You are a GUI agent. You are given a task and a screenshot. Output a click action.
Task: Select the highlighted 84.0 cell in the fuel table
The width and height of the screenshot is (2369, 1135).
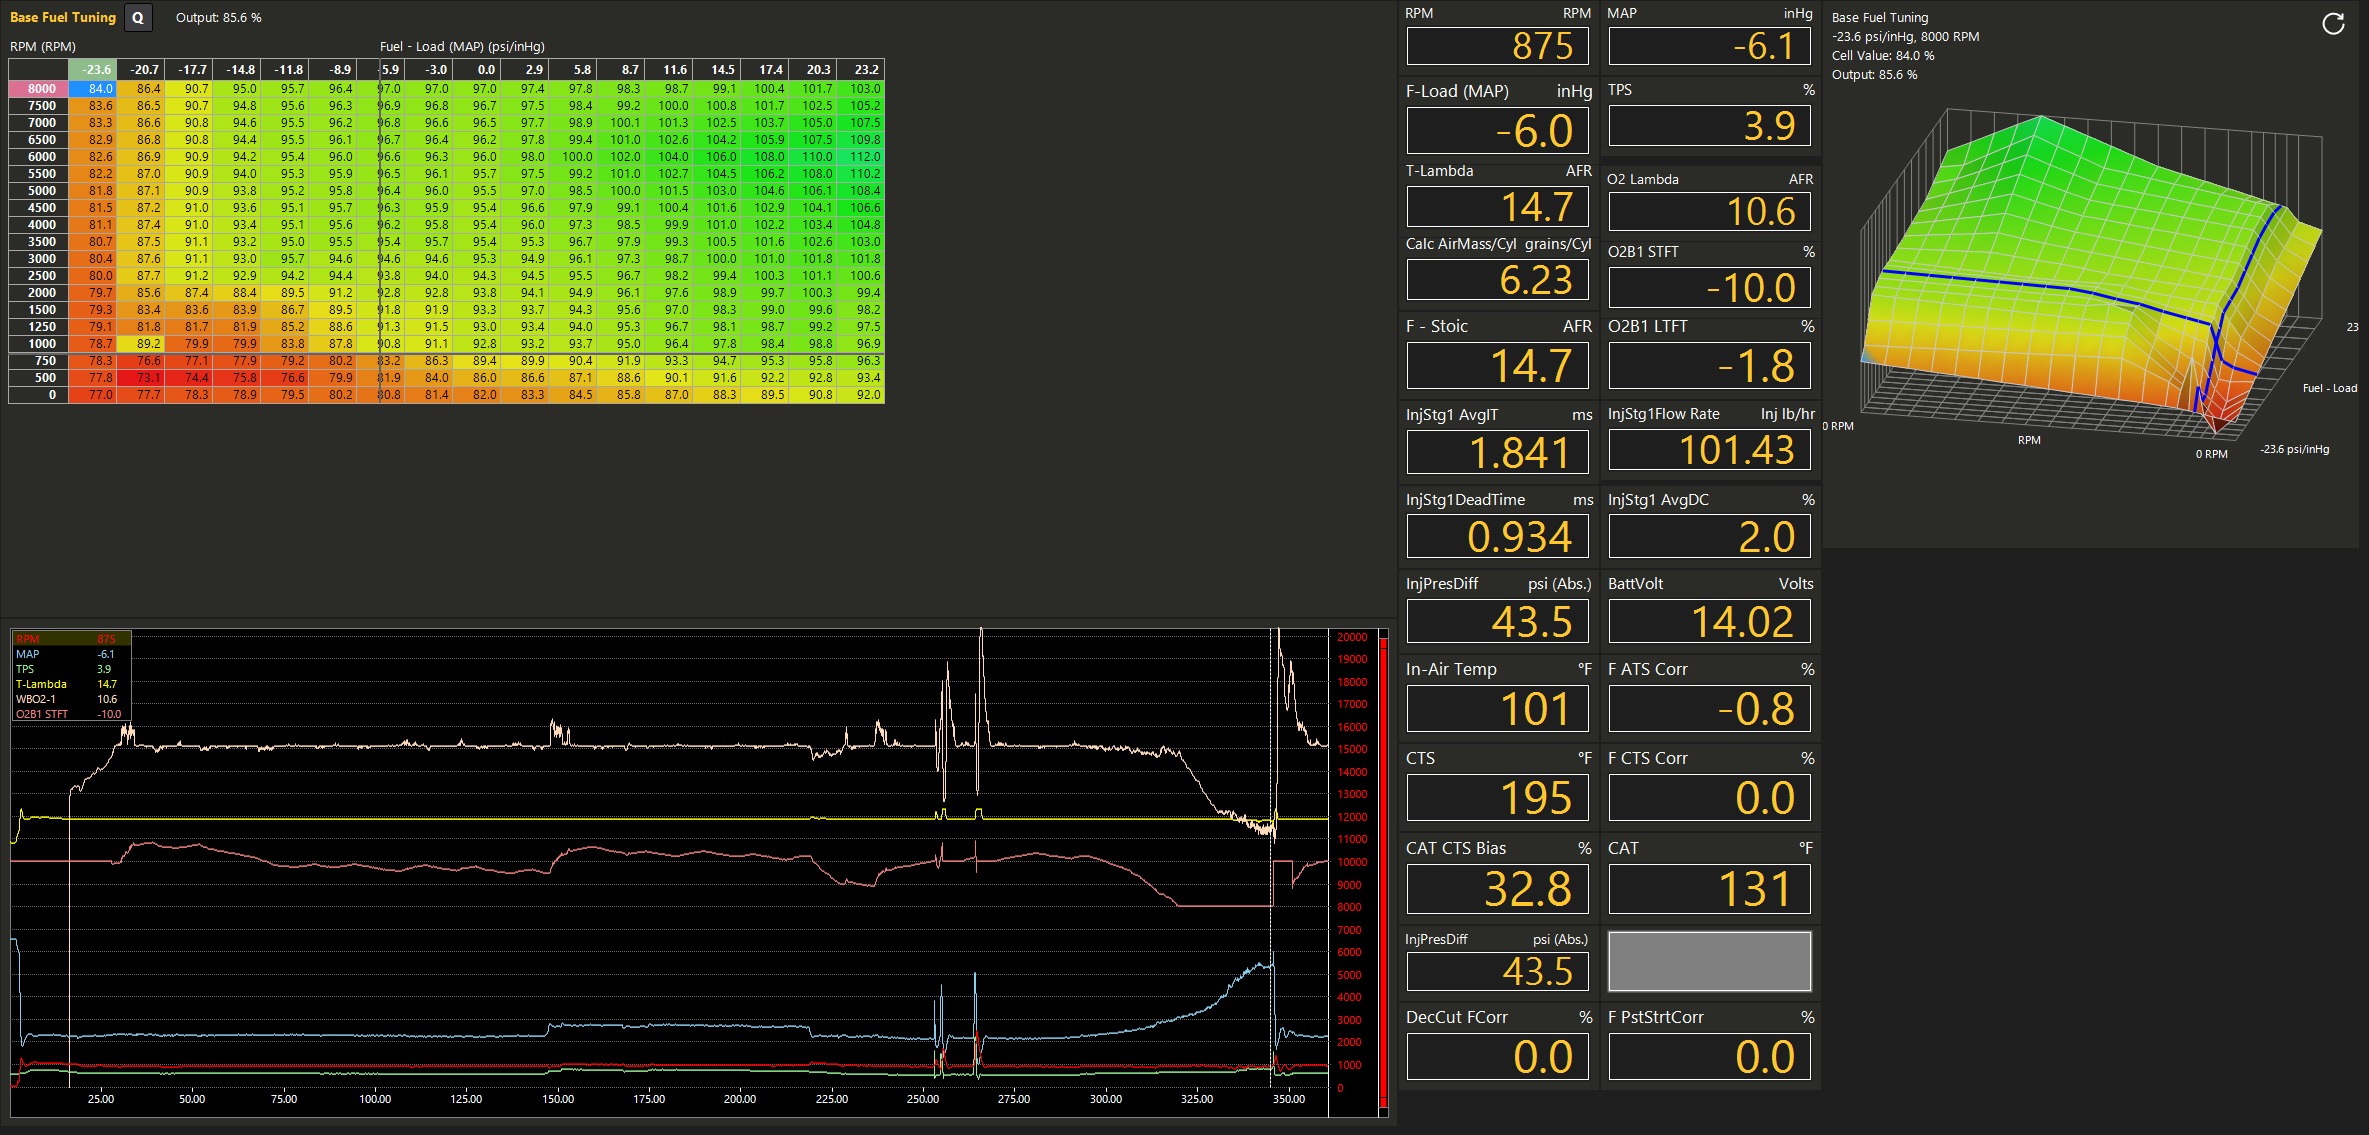[x=93, y=89]
